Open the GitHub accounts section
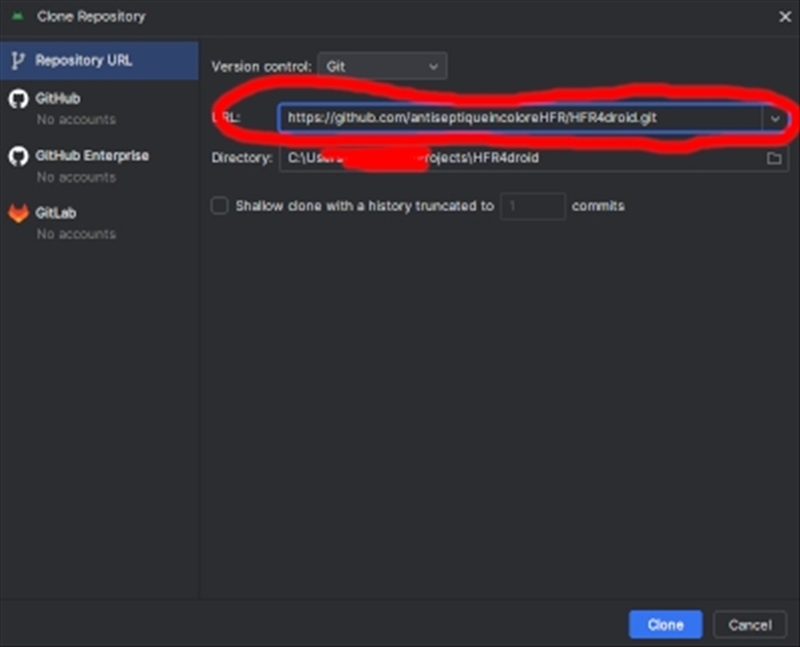 pyautogui.click(x=99, y=108)
